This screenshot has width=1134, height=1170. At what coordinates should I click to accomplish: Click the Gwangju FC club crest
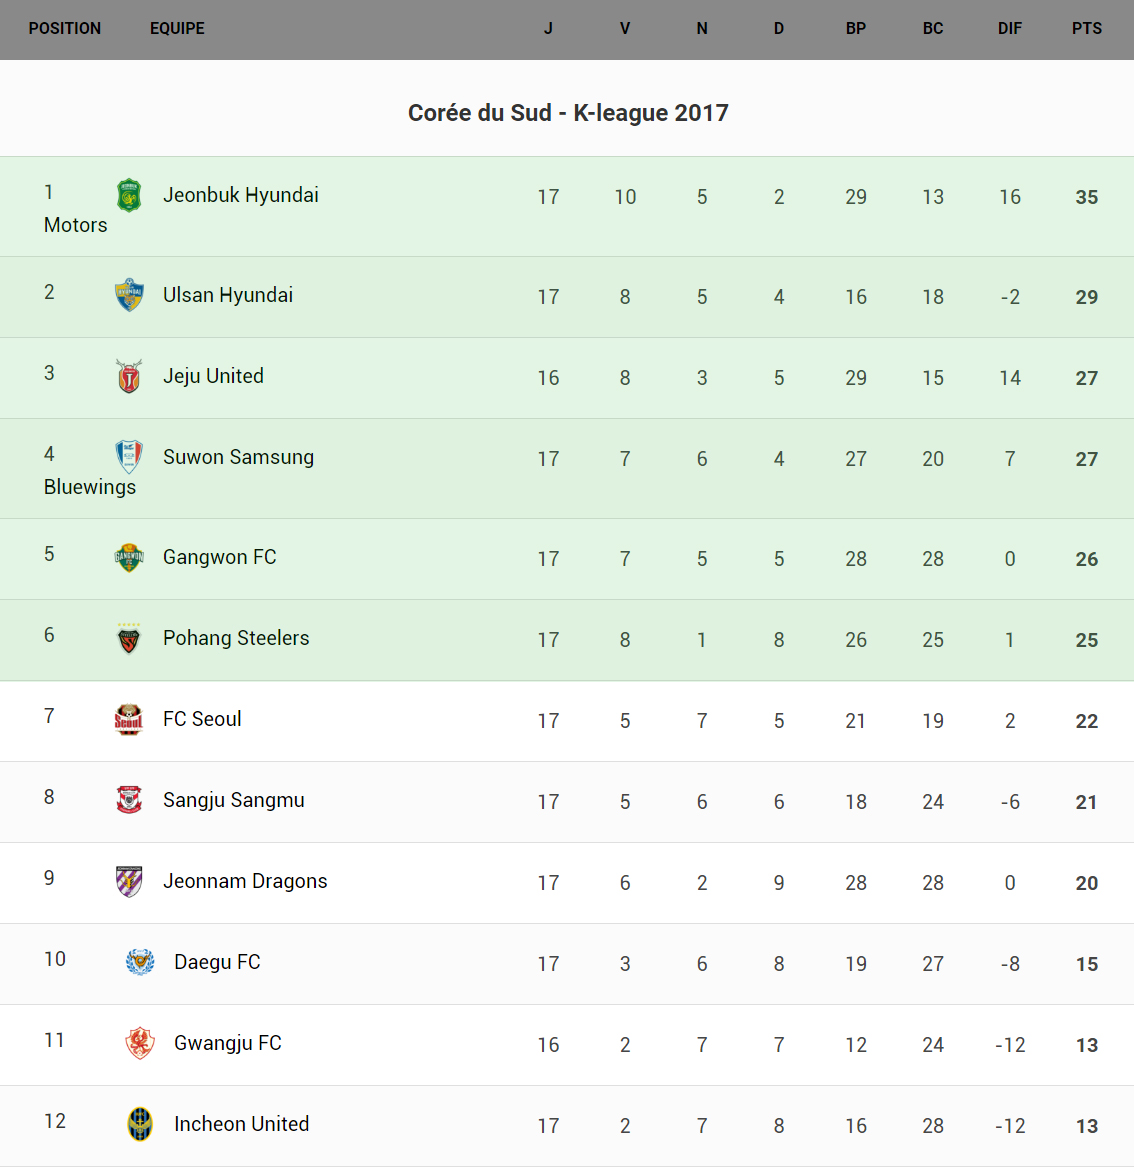coord(140,1043)
